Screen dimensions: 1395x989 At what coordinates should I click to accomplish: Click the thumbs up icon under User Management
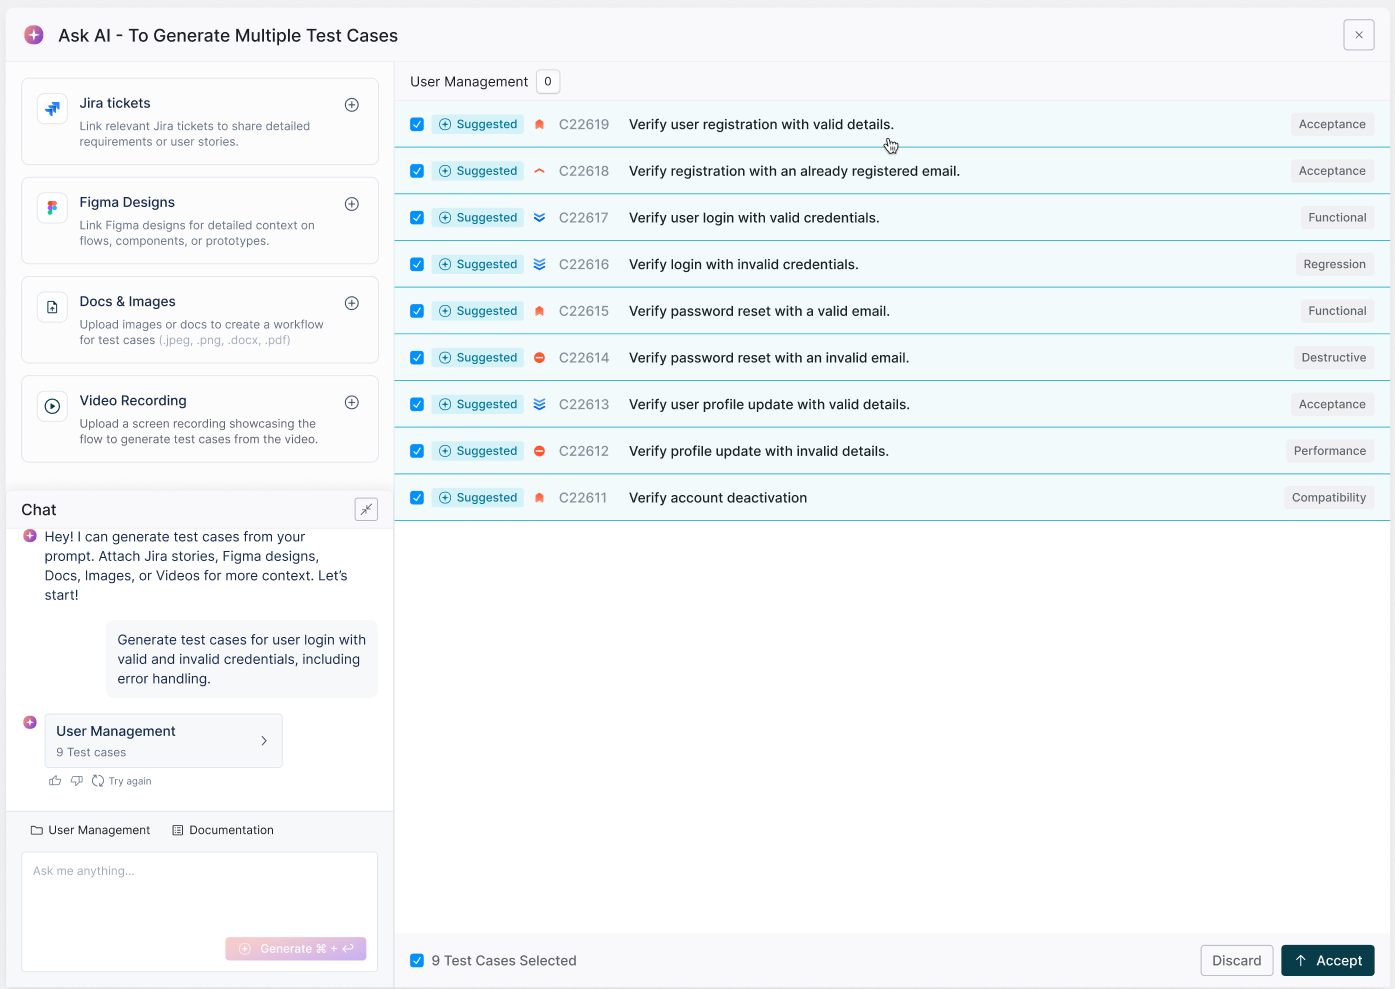(x=54, y=780)
